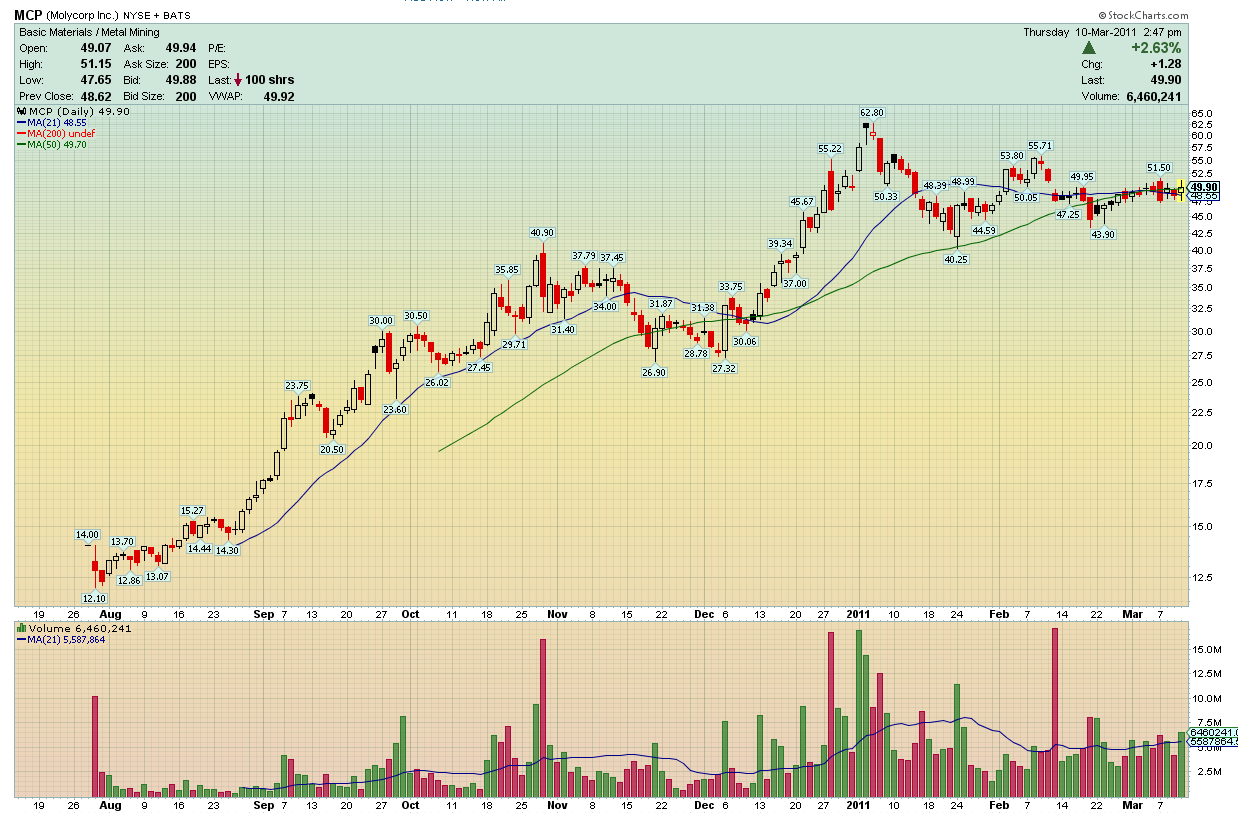Click the 62.80 peak price label
Image resolution: width=1240 pixels, height=814 pixels.
pyautogui.click(x=872, y=112)
